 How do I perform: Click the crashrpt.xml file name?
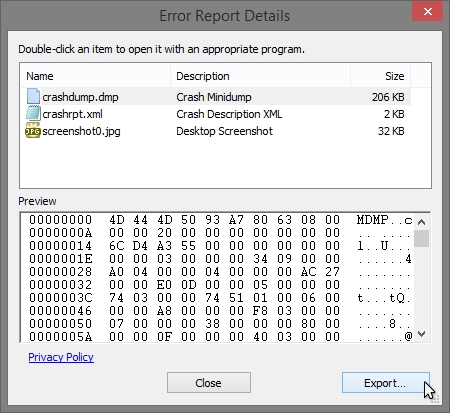pos(73,114)
